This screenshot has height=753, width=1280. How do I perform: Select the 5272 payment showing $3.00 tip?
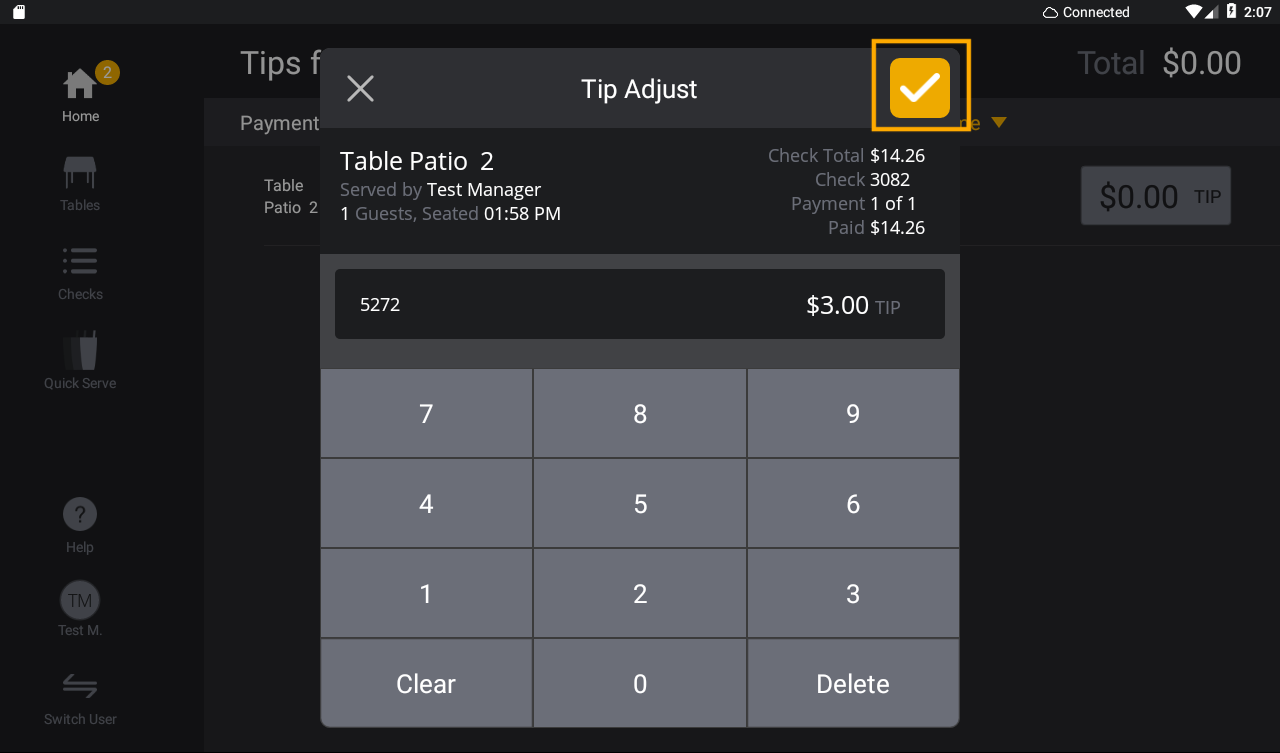(x=640, y=303)
